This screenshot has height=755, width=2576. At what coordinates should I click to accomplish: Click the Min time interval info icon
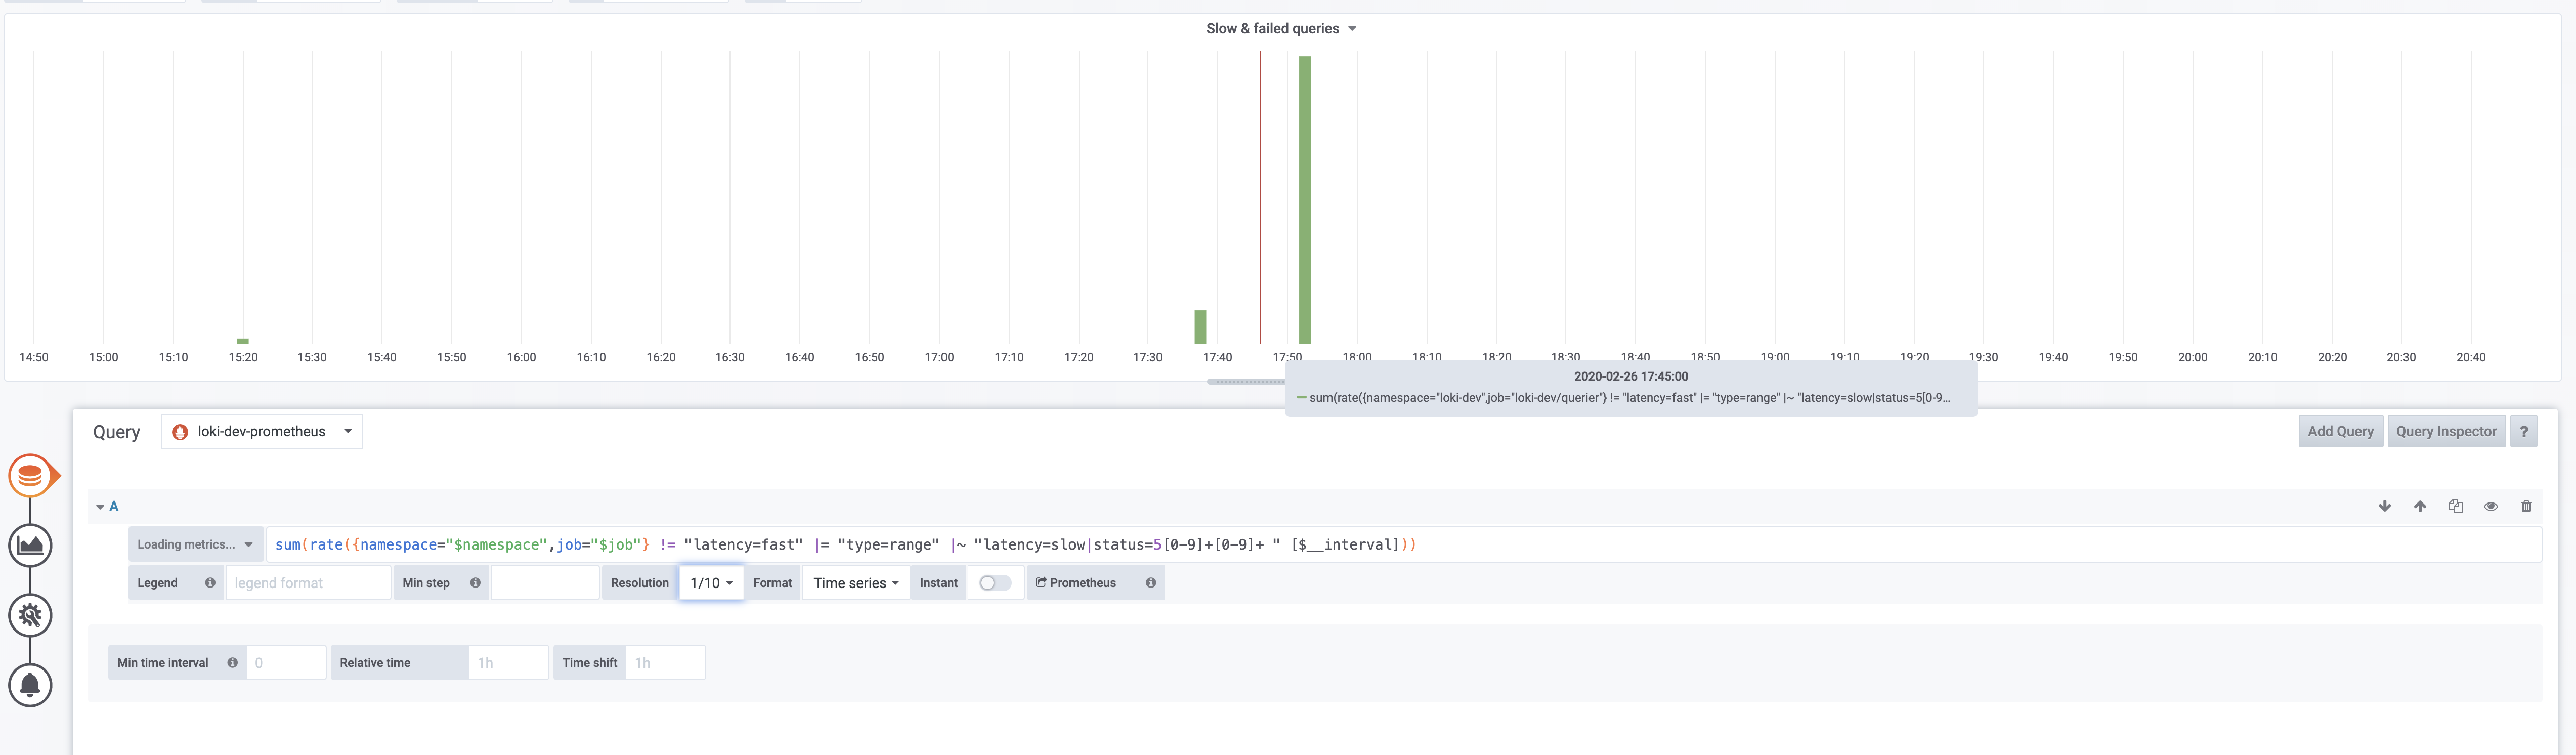[232, 663]
